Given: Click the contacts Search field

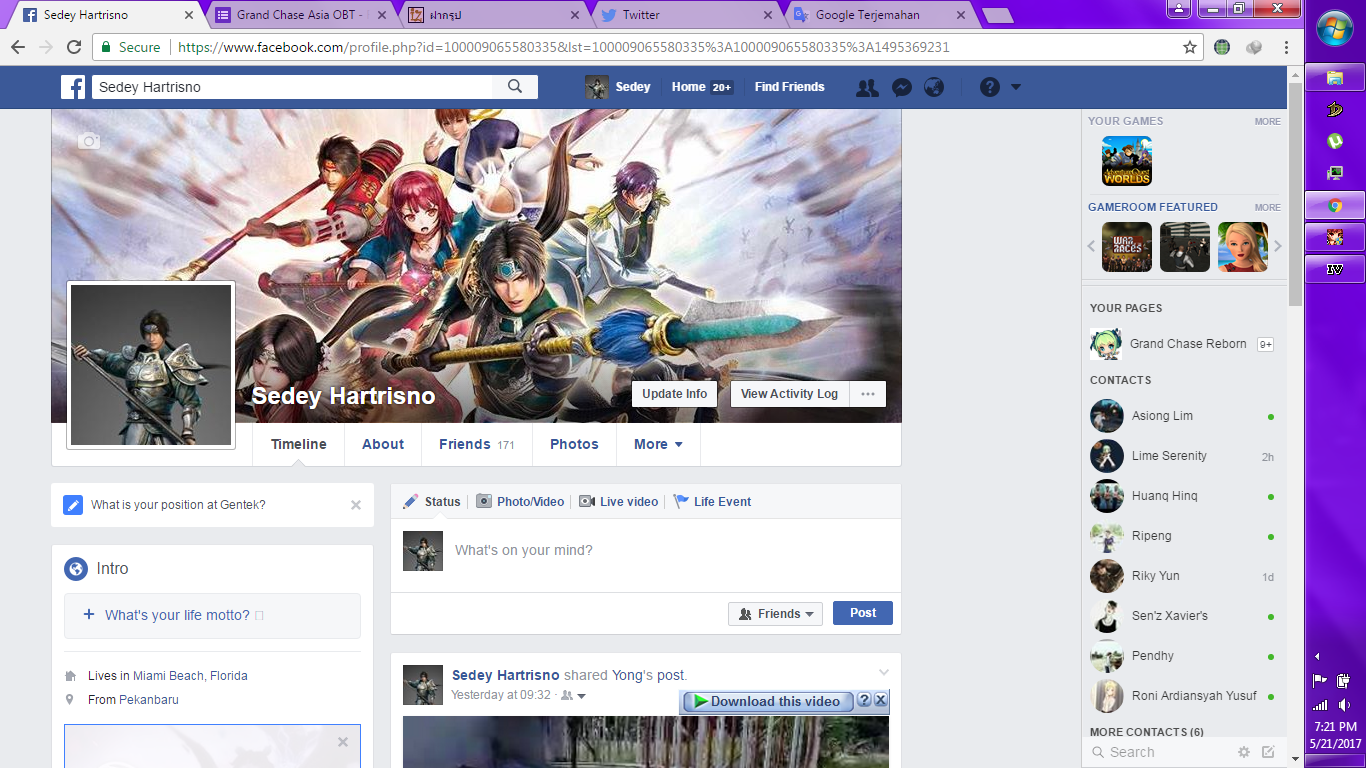Looking at the screenshot, I should click(x=1160, y=752).
